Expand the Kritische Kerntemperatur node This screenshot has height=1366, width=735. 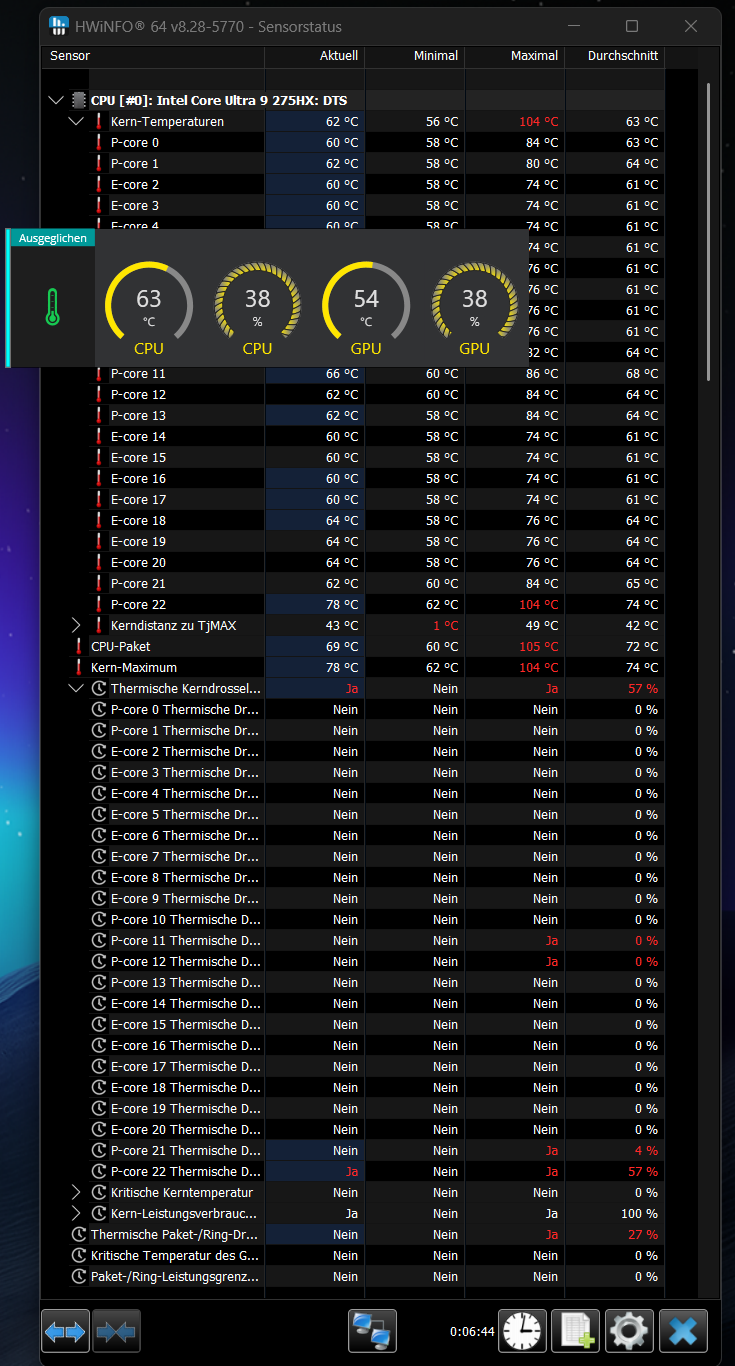coord(76,1192)
